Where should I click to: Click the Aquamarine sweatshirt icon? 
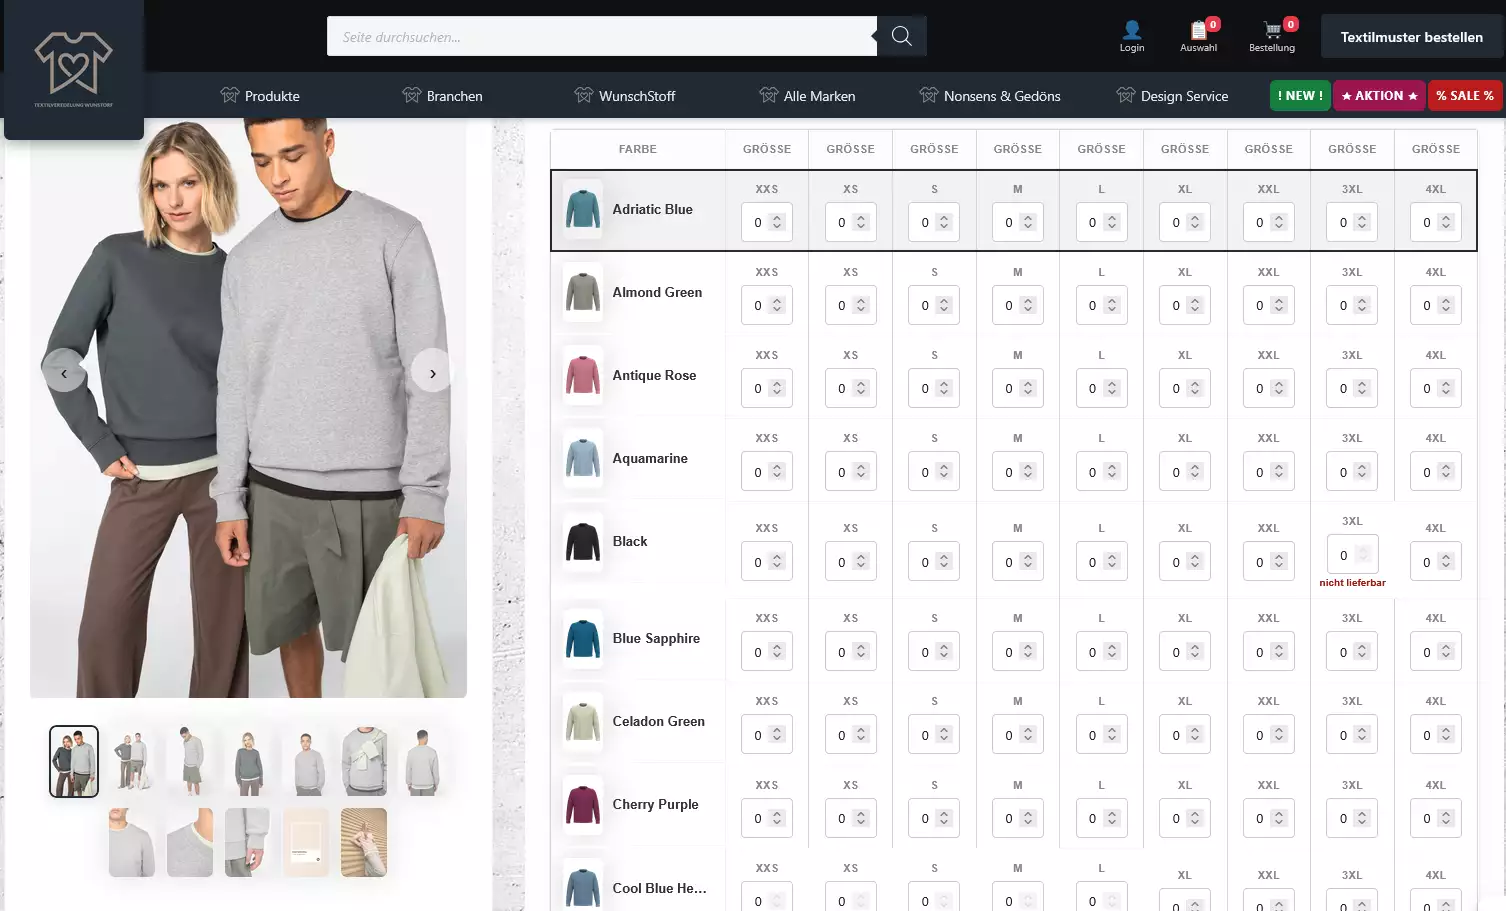[x=582, y=458]
